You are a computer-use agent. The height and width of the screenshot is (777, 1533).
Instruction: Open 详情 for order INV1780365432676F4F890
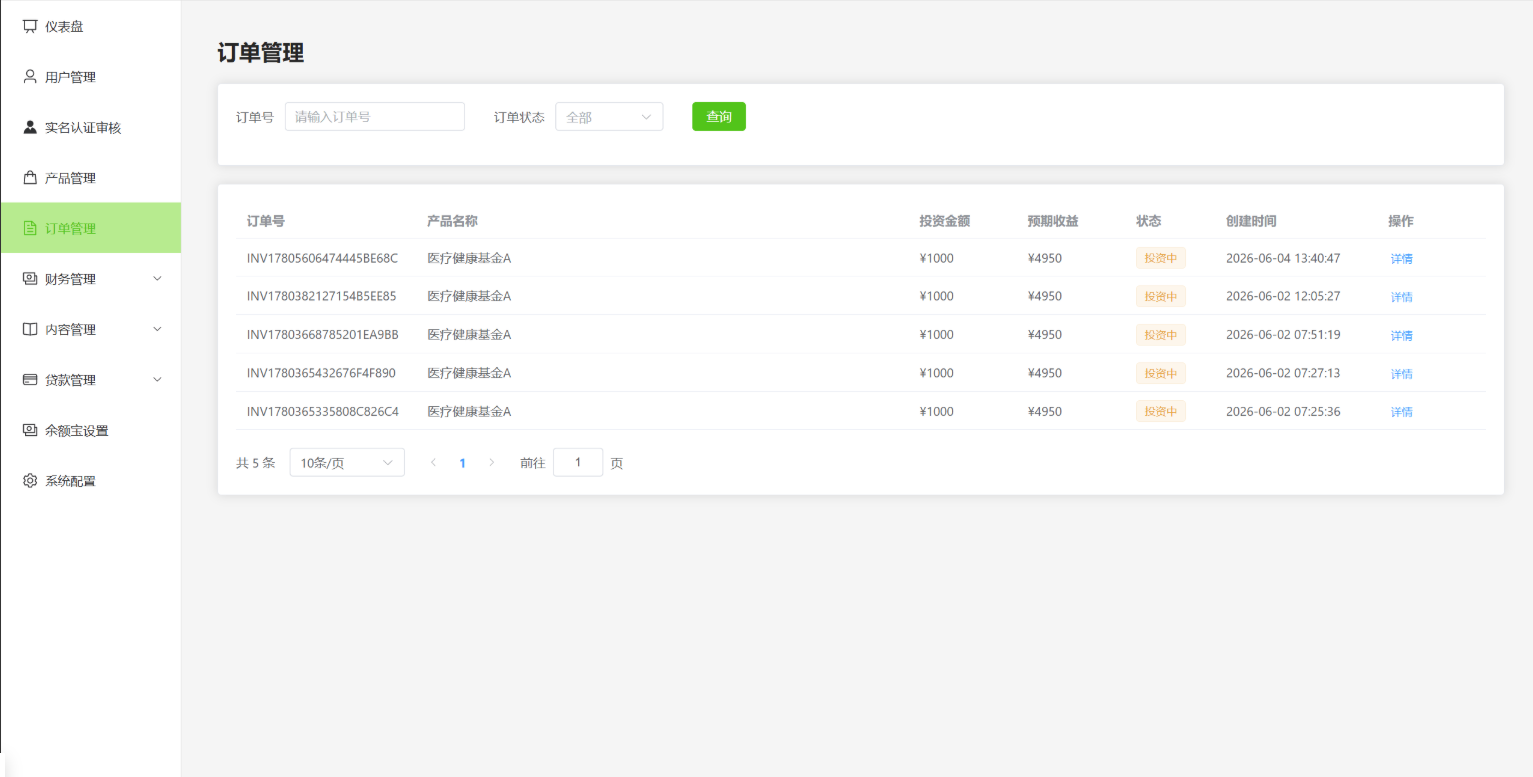(x=1401, y=374)
